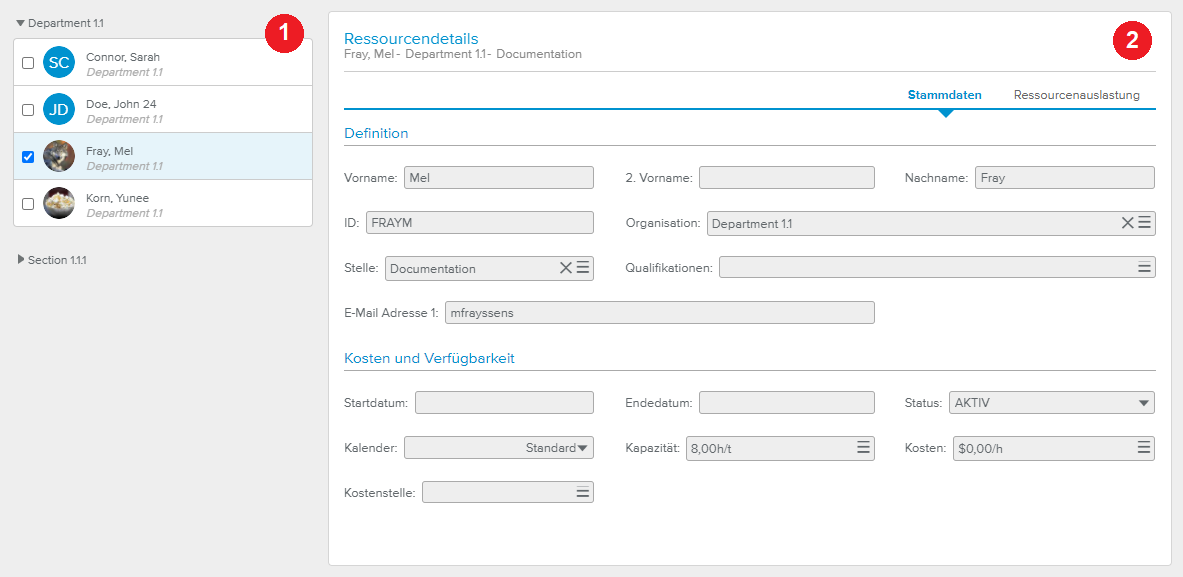This screenshot has height=577, width=1183.
Task: Click into the Startdatum input field
Action: coord(504,403)
